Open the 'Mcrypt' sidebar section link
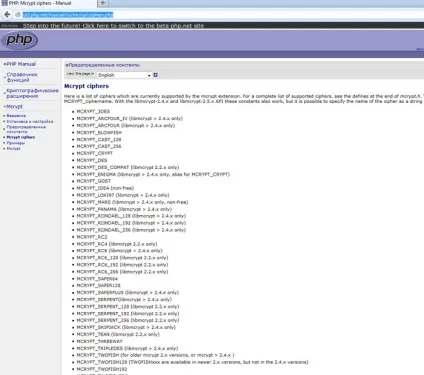 tap(15, 106)
